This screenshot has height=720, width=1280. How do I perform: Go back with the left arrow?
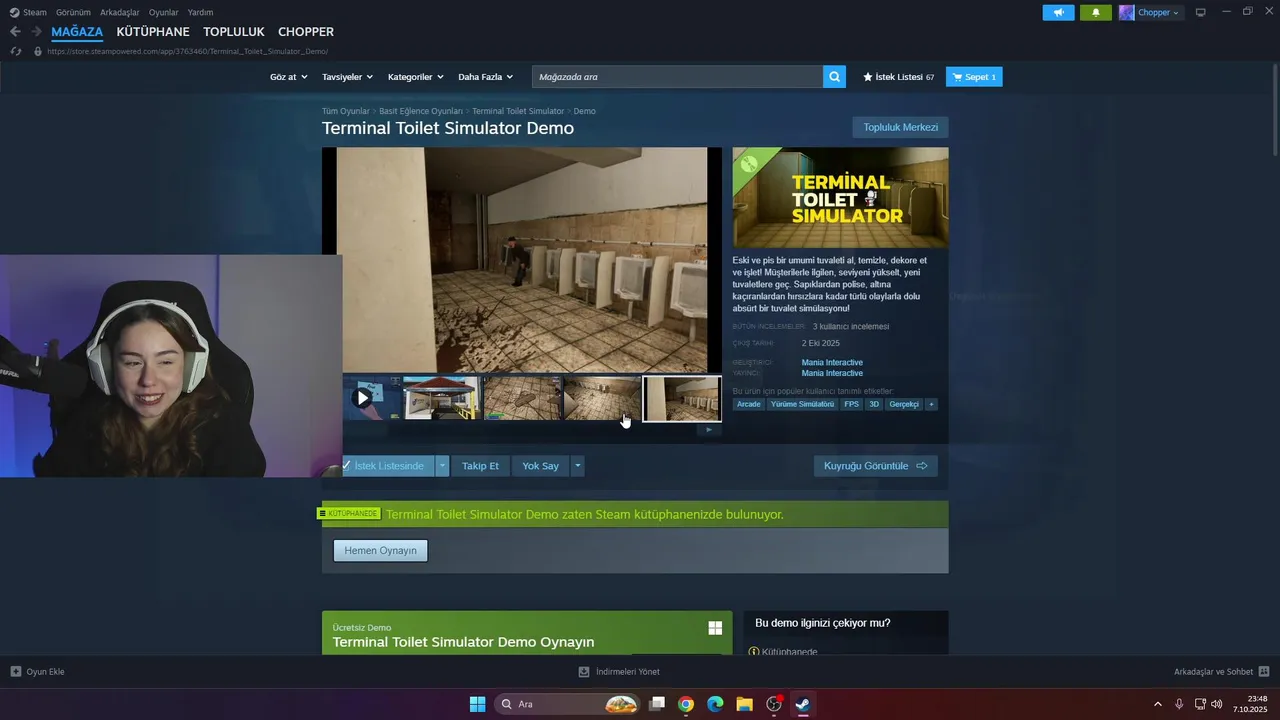click(x=15, y=32)
